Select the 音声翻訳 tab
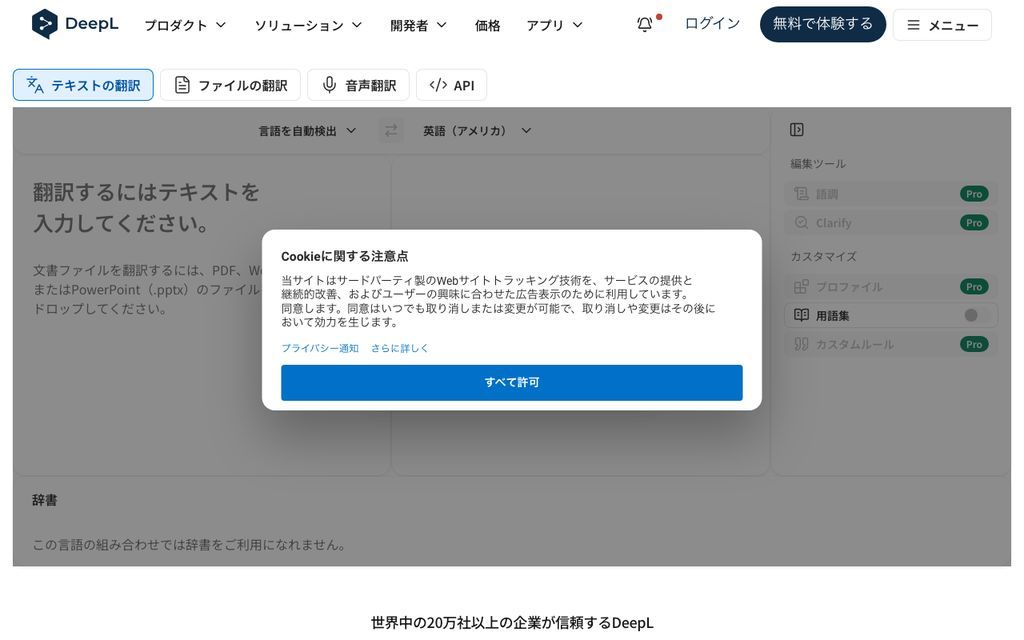Viewport: 1024px width, 640px height. pos(358,85)
